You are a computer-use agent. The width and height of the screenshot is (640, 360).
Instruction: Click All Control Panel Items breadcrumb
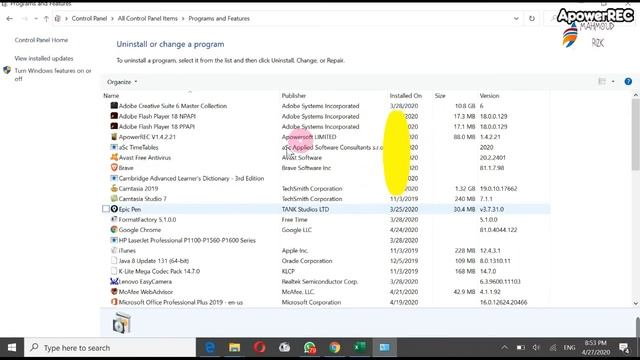tap(147, 18)
